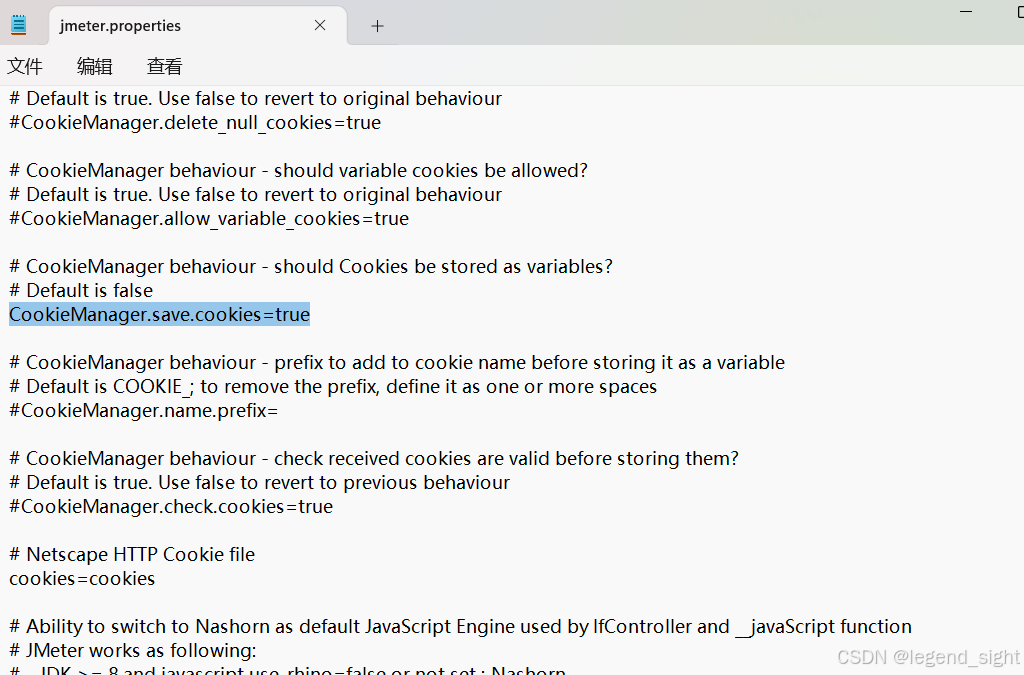
Task: Close the jmeter.properties tab
Action: click(x=319, y=25)
